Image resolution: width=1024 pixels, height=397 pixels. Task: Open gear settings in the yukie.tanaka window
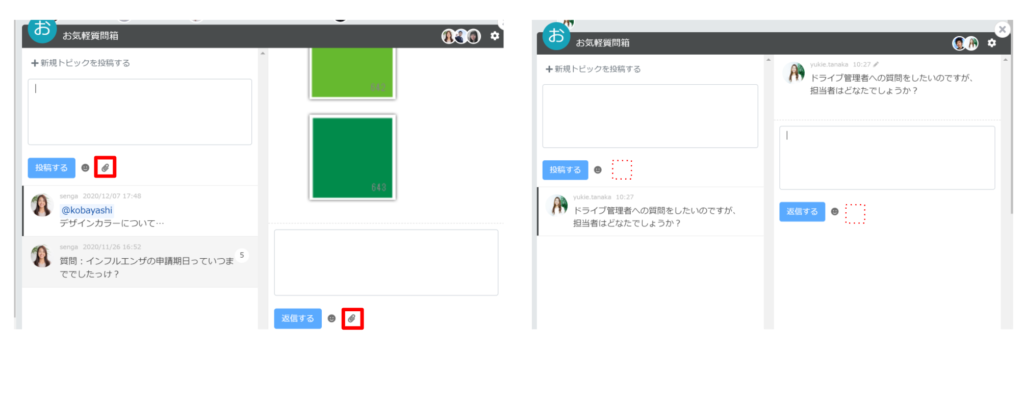pyautogui.click(x=991, y=43)
